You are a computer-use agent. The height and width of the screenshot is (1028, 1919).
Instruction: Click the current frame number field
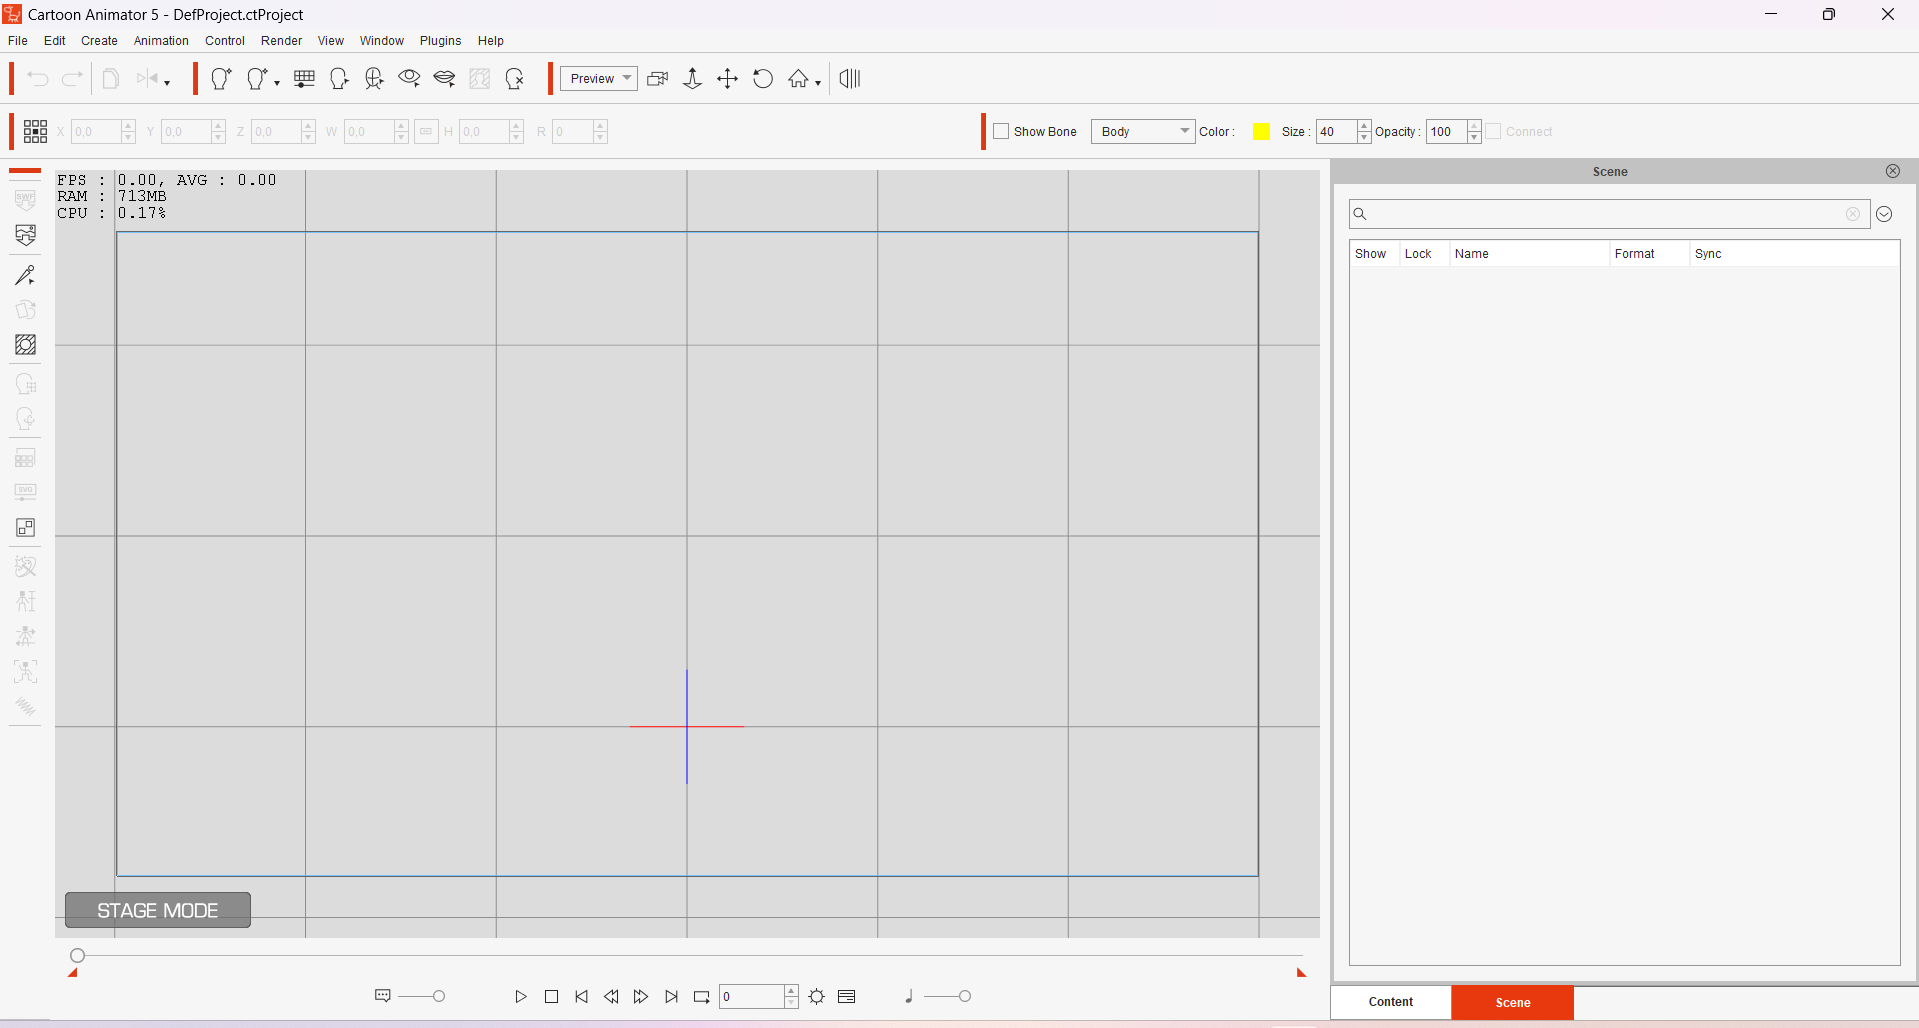(x=751, y=997)
